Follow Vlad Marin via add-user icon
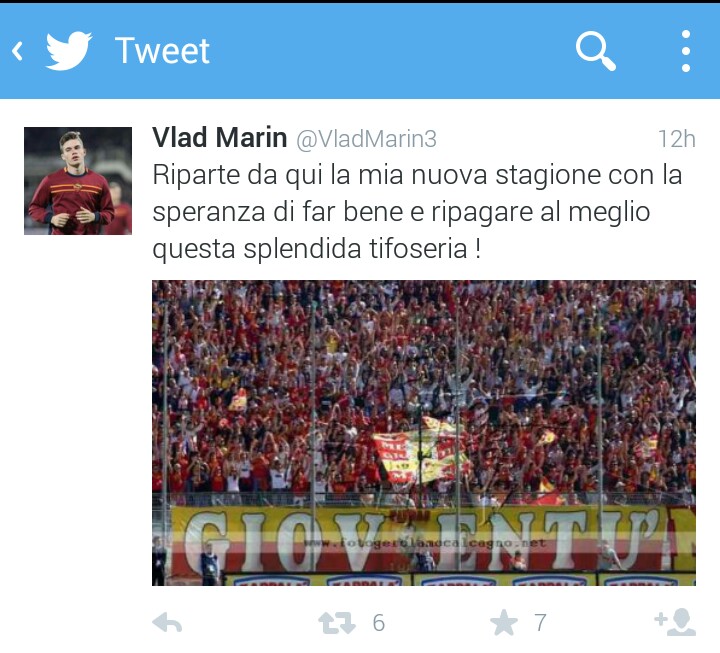The image size is (720, 653). pyautogui.click(x=675, y=622)
